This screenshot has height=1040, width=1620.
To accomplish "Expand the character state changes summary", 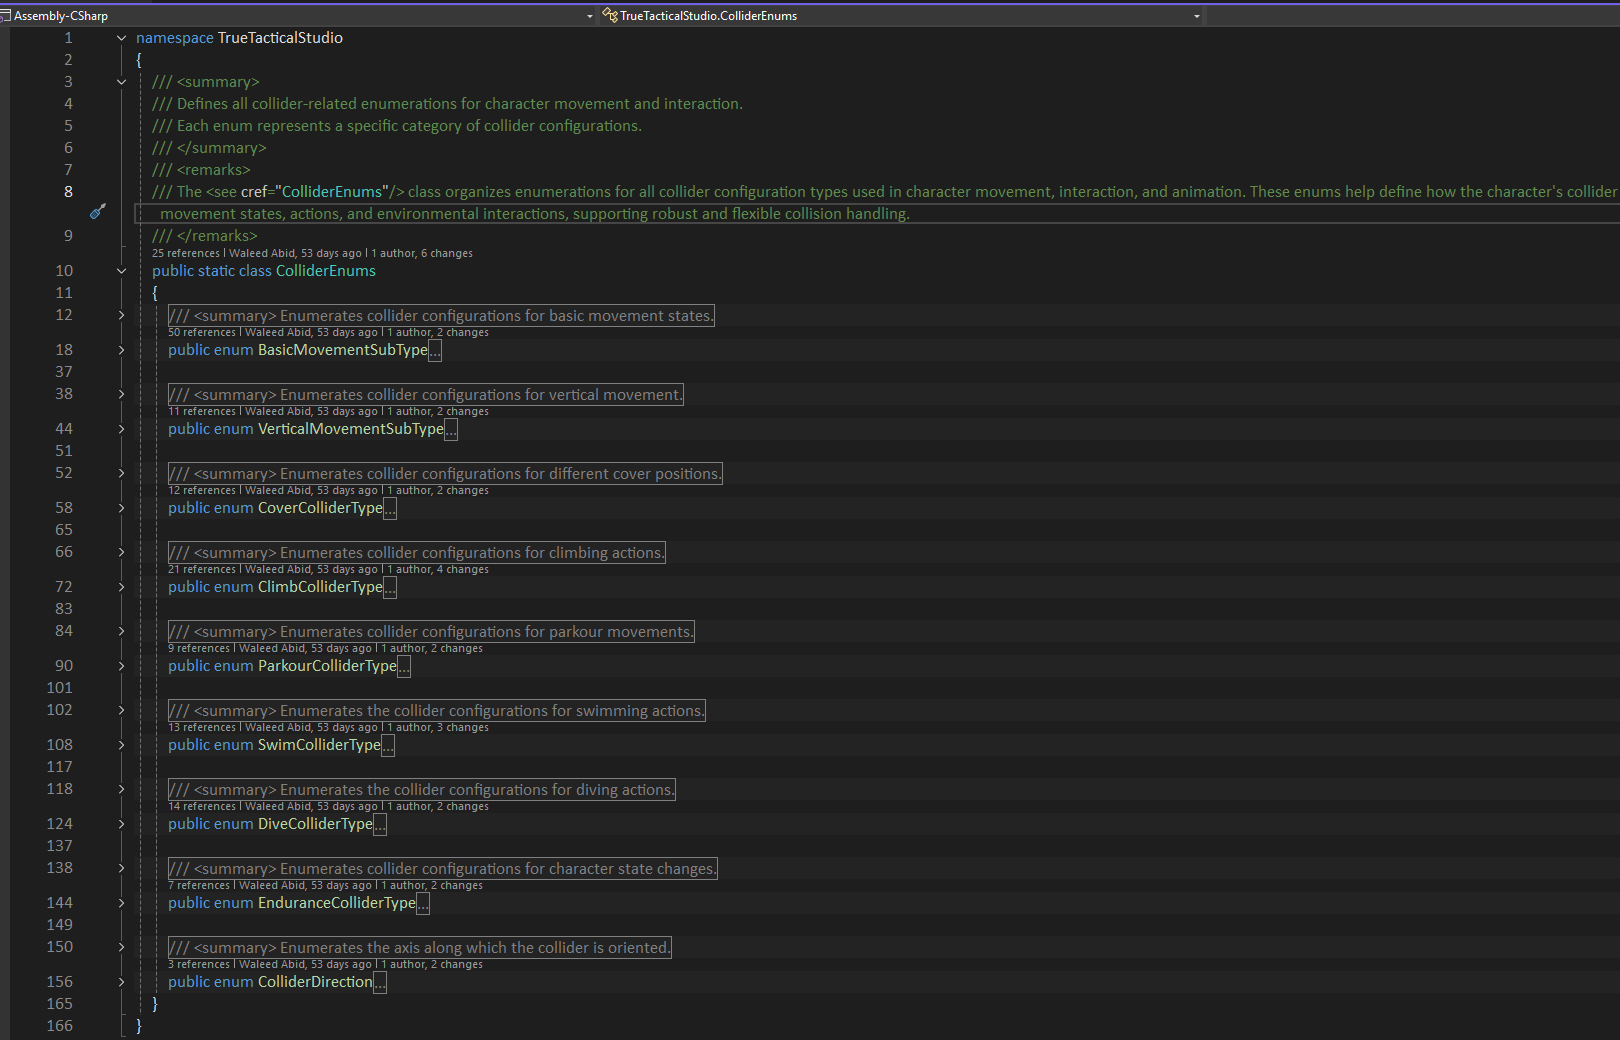I will 121,868.
